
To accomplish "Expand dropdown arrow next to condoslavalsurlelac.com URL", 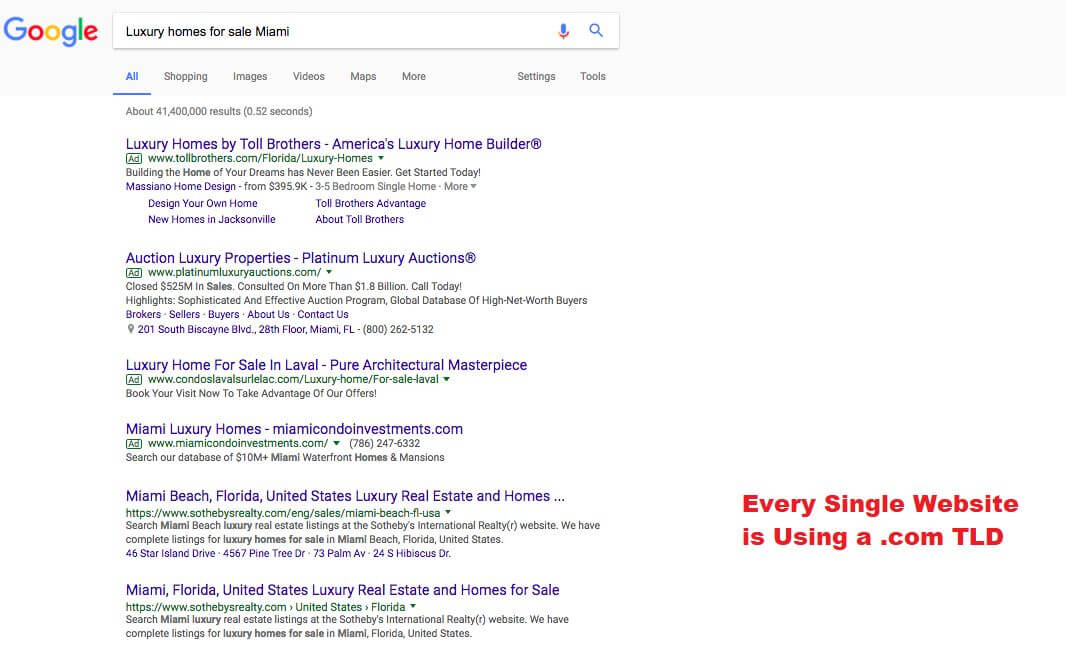I will (x=447, y=379).
